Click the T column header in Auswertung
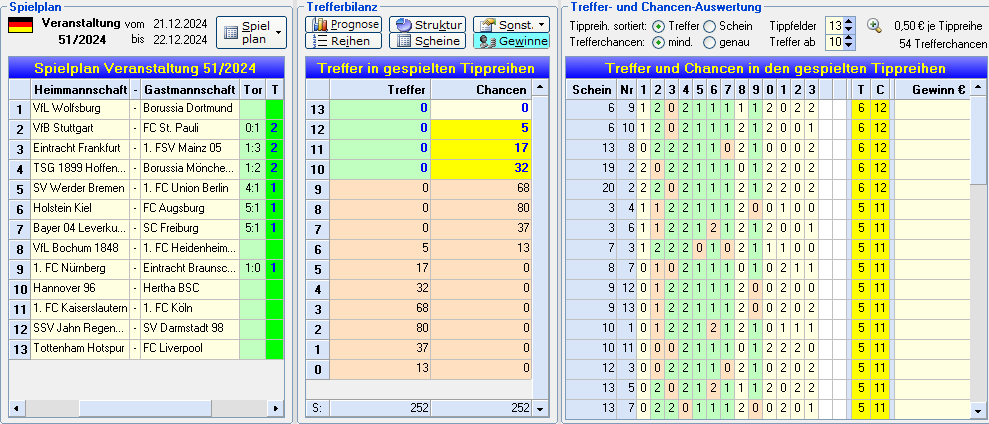Screen dimensions: 989x424 (x=861, y=90)
